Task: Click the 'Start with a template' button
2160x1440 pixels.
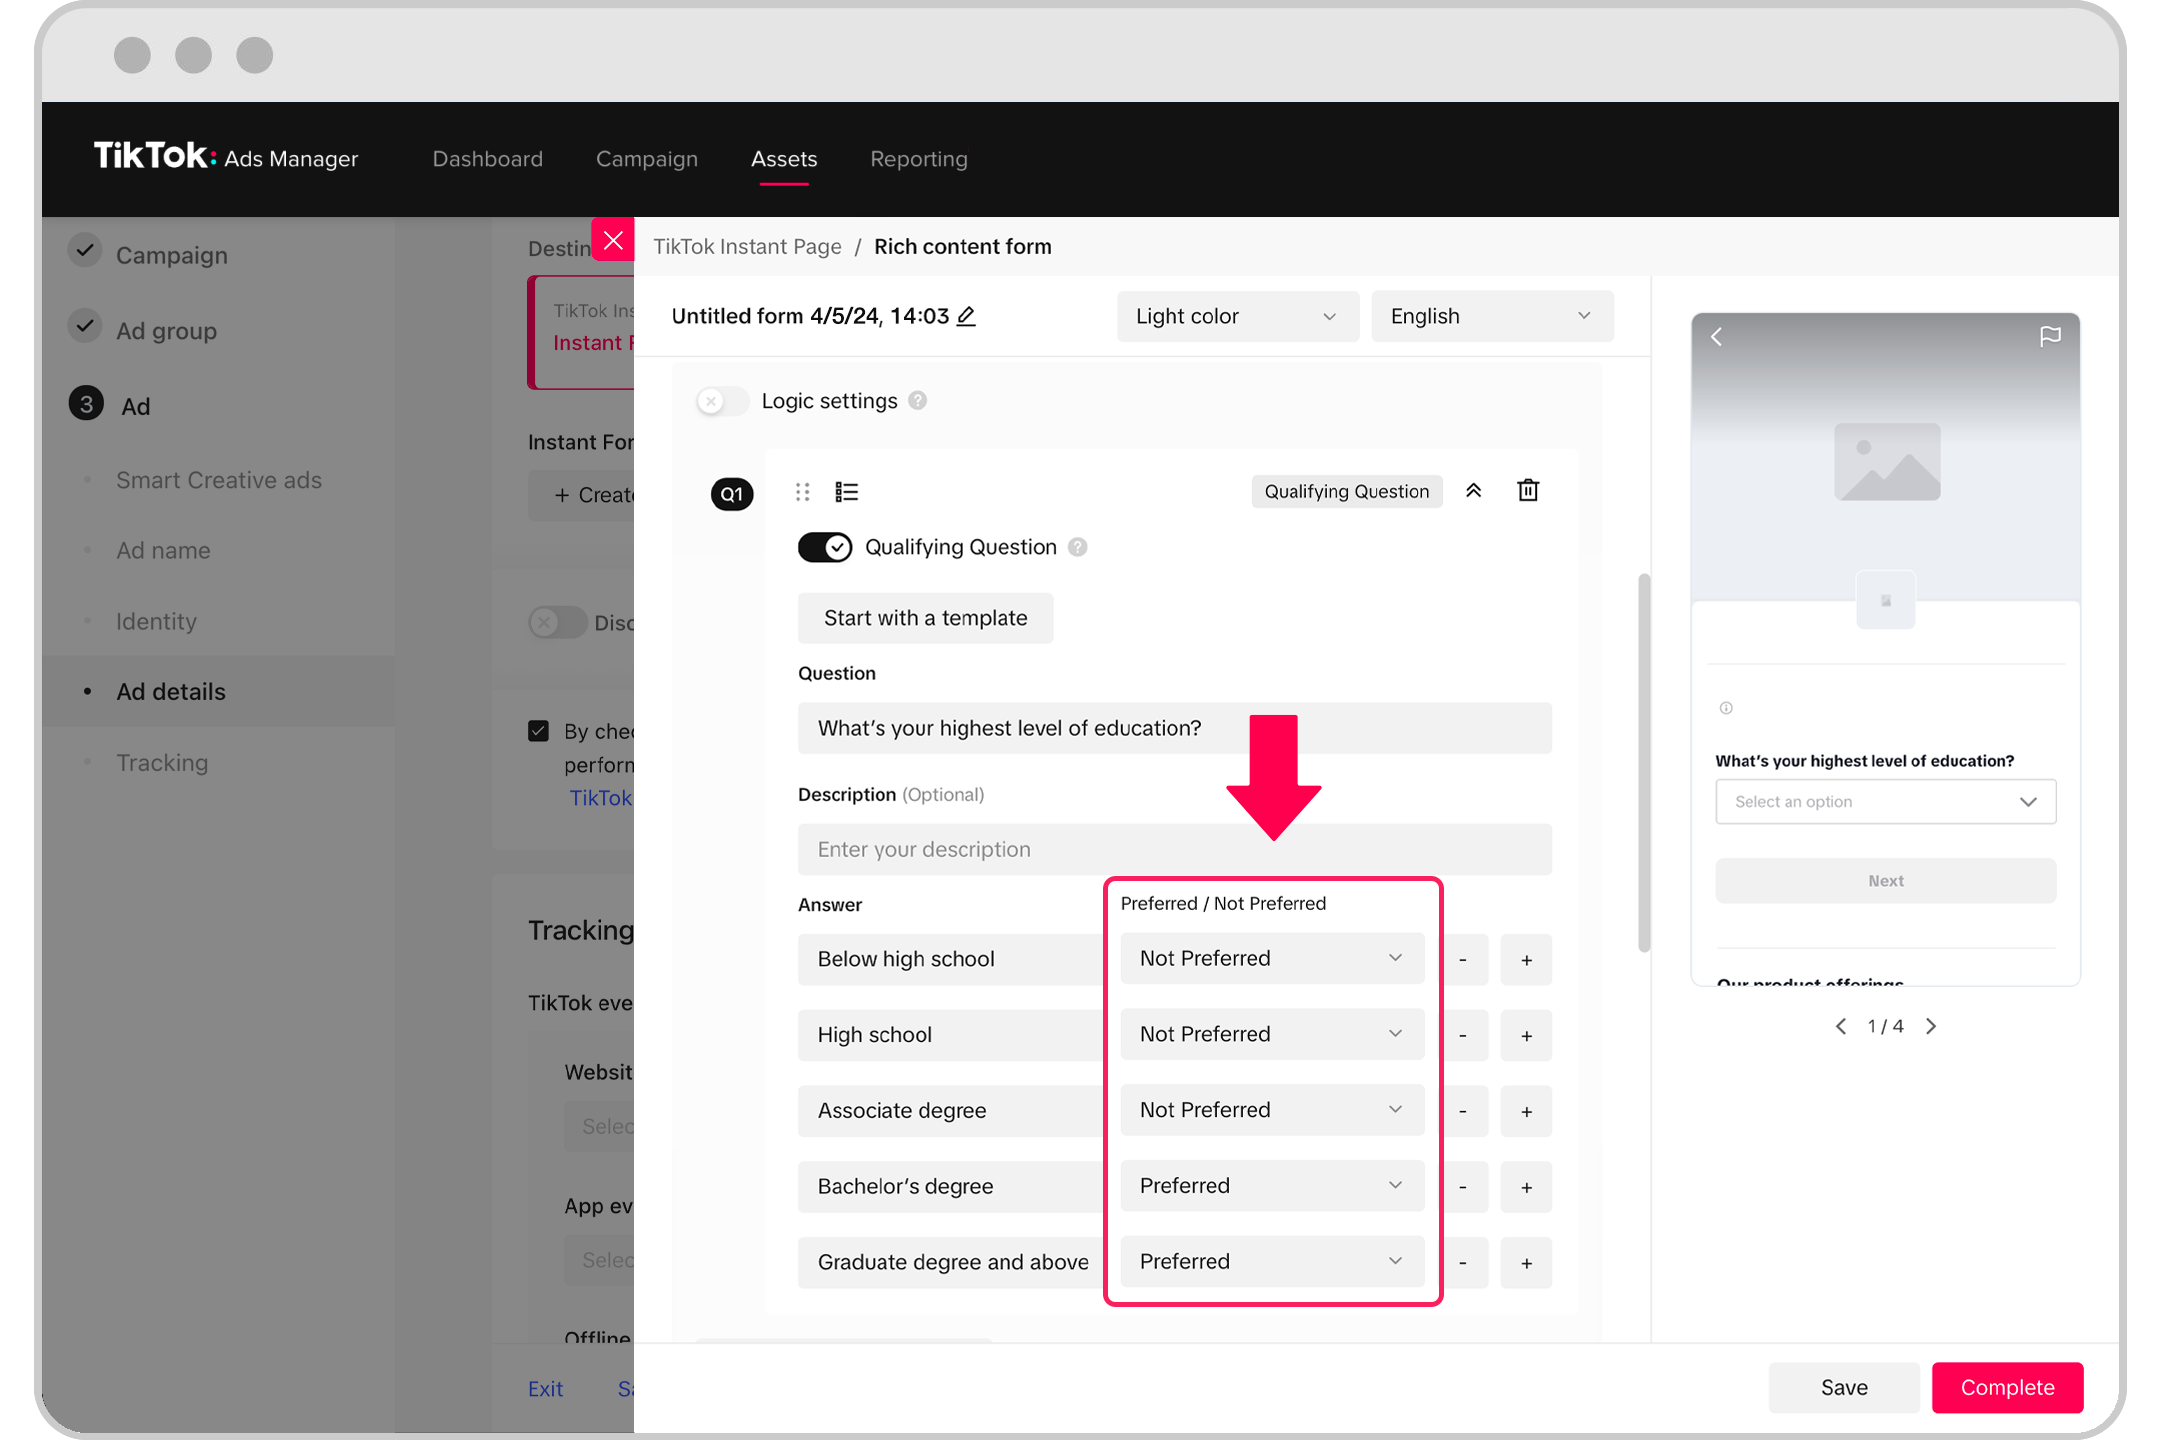Action: [924, 616]
